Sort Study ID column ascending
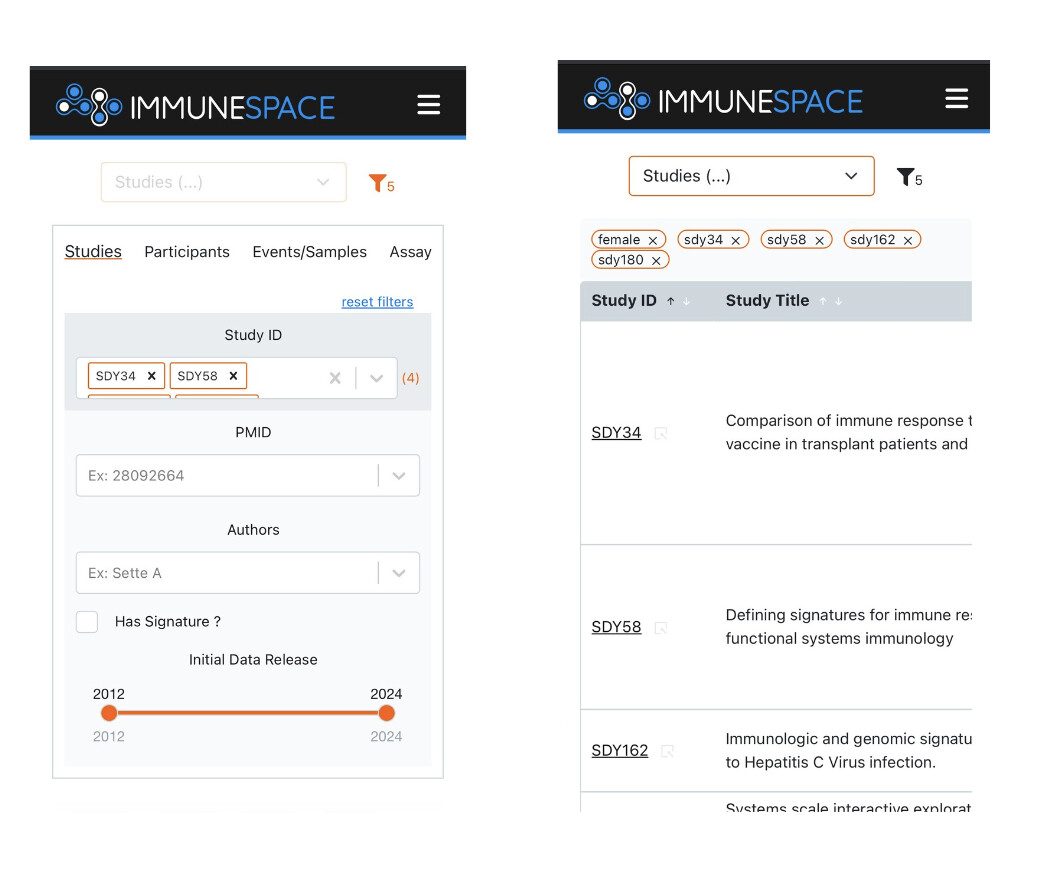 pos(671,302)
